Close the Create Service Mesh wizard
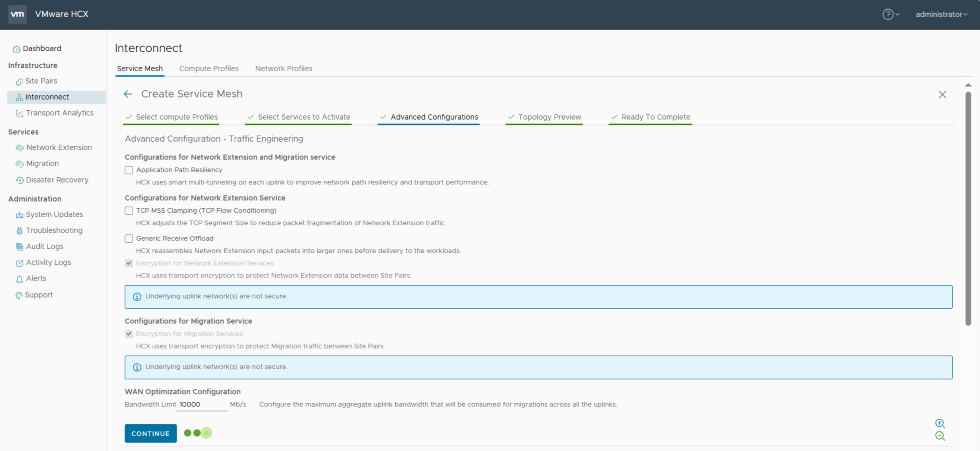Image resolution: width=980 pixels, height=451 pixels. [942, 94]
